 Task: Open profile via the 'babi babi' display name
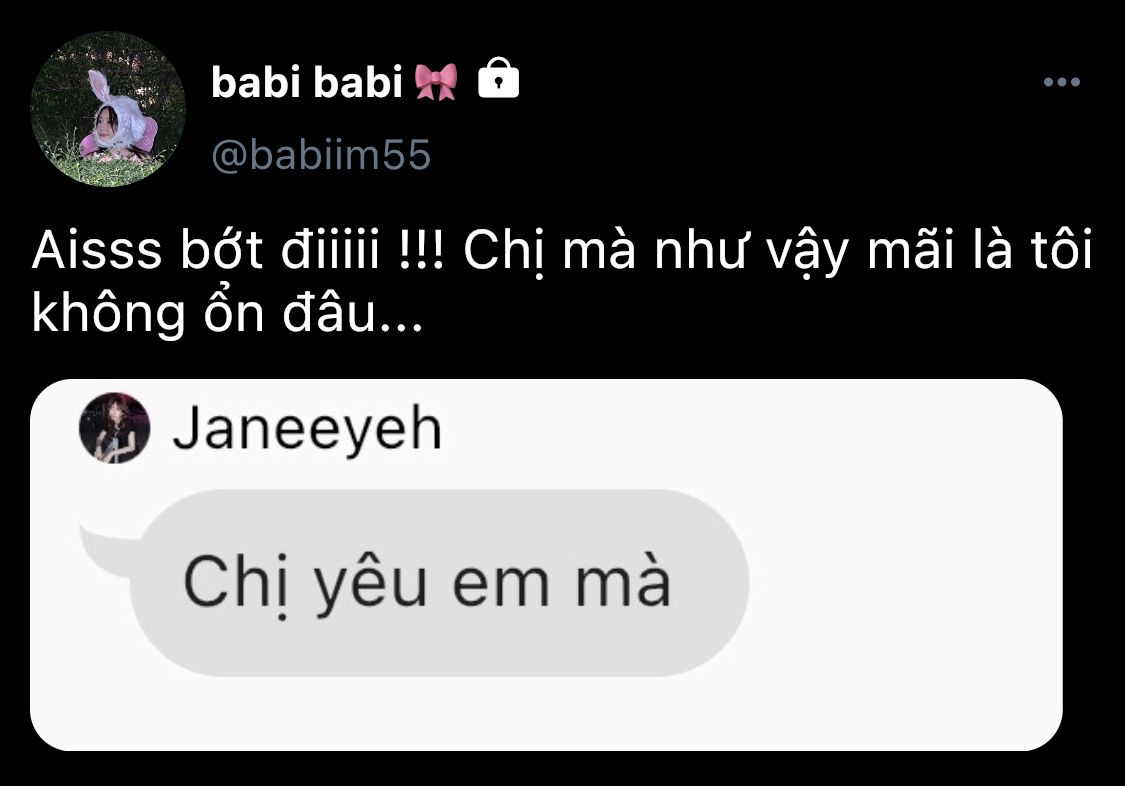point(306,82)
